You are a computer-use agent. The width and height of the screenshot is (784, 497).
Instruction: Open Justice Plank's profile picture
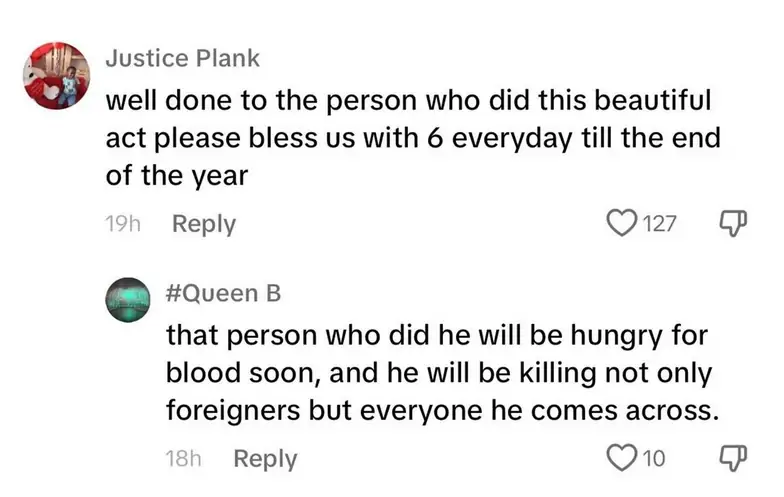coord(57,75)
